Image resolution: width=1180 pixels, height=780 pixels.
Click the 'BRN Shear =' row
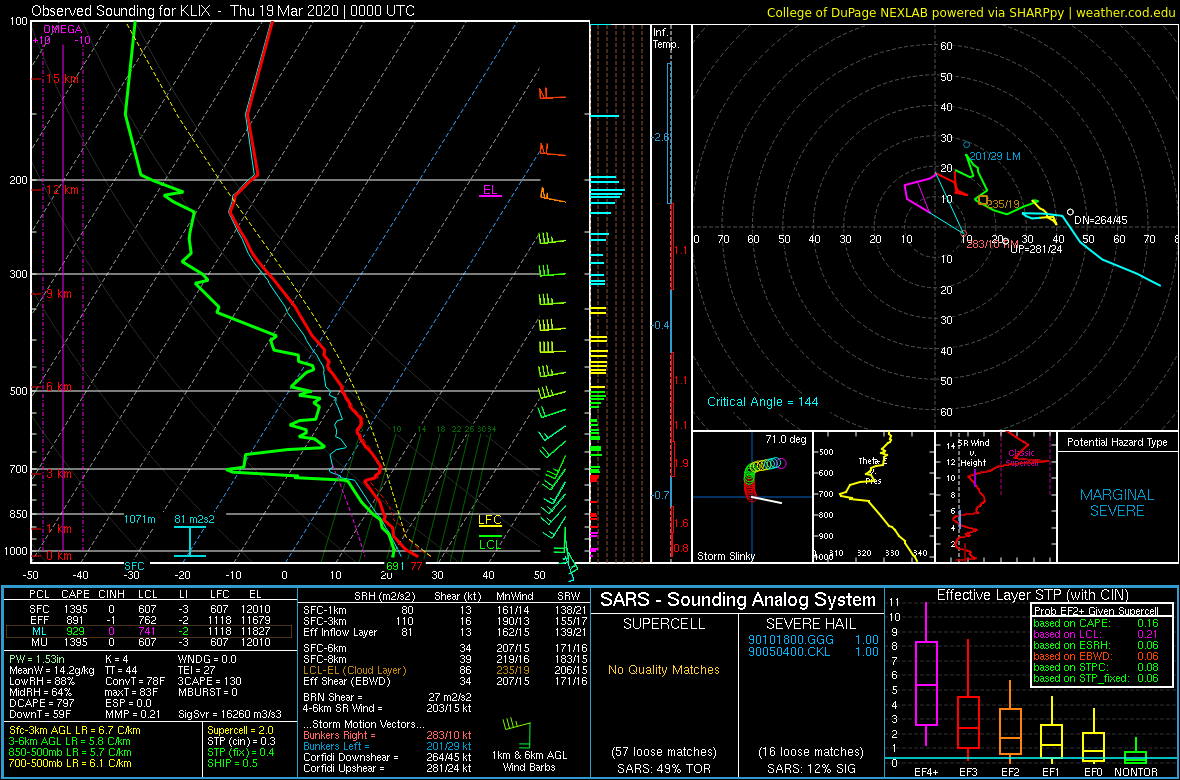pos(388,697)
